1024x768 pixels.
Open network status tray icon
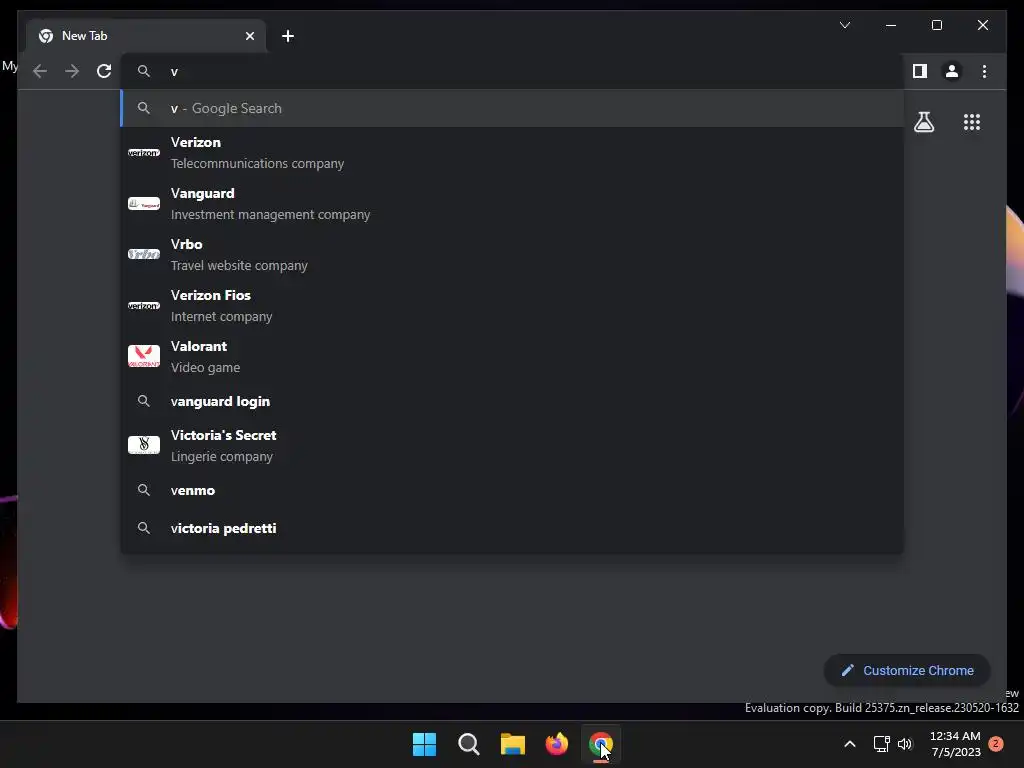click(882, 744)
